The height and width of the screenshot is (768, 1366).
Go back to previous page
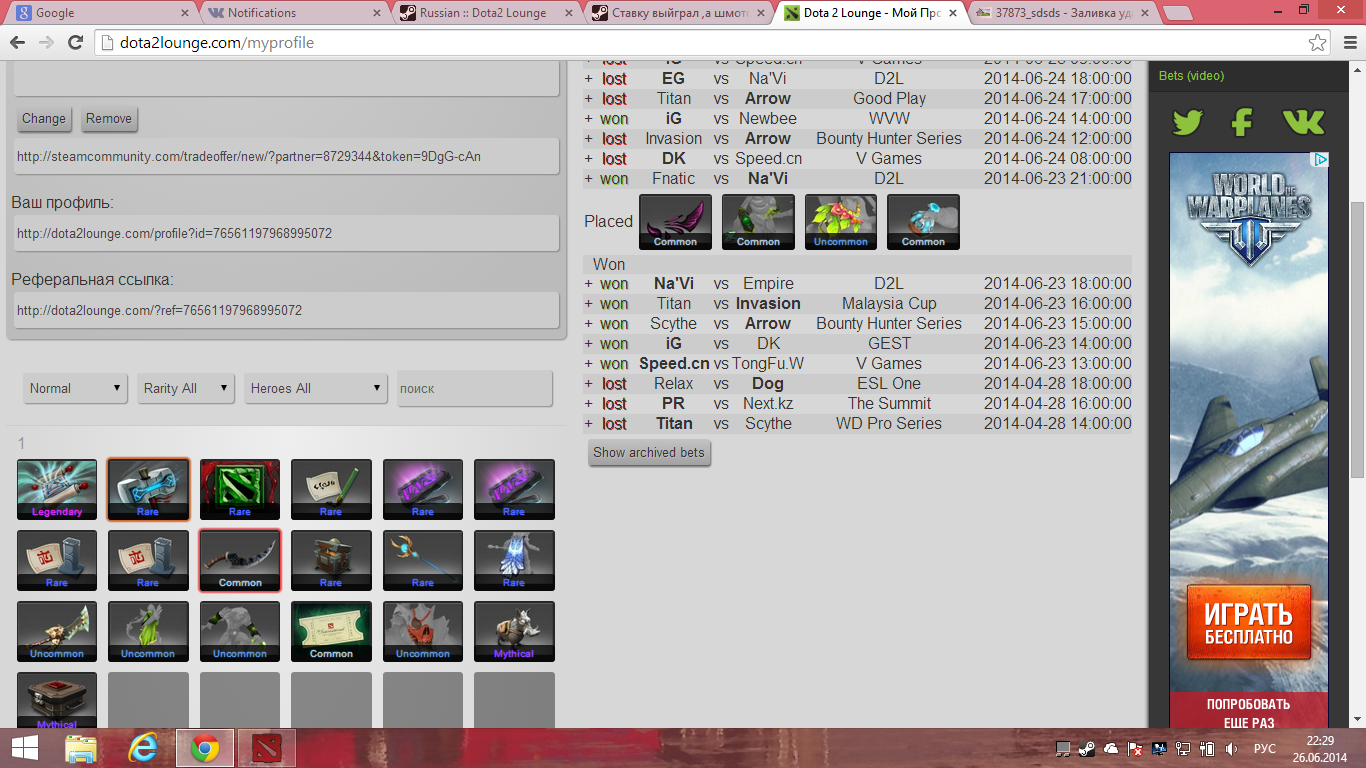click(x=17, y=43)
